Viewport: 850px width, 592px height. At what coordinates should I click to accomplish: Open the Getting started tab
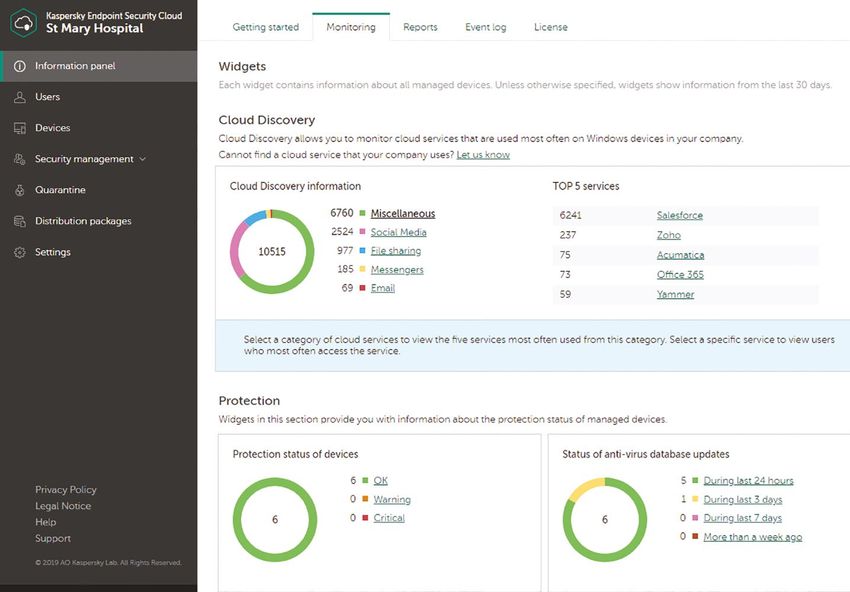coord(266,27)
